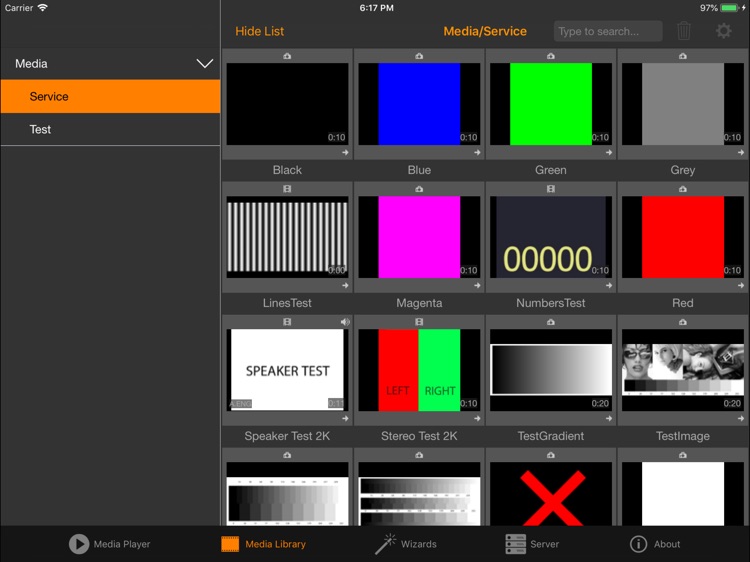Image resolution: width=750 pixels, height=562 pixels.
Task: Open the settings gear icon
Action: tap(723, 31)
